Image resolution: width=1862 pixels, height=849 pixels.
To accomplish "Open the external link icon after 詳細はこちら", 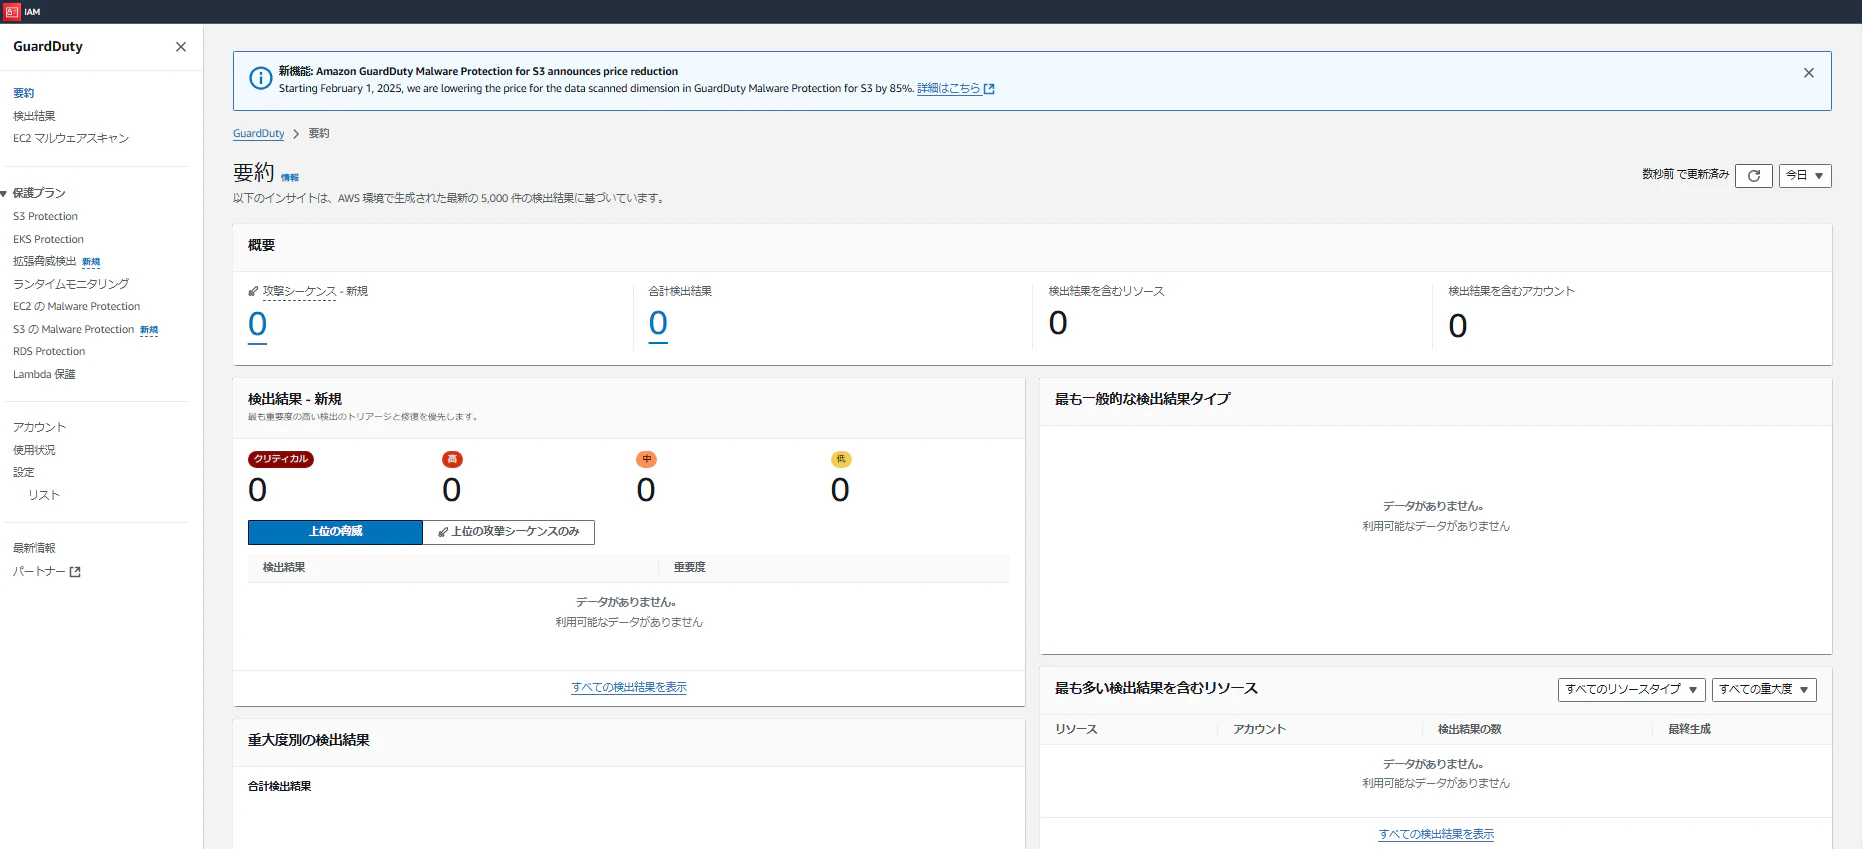I will click(x=989, y=89).
